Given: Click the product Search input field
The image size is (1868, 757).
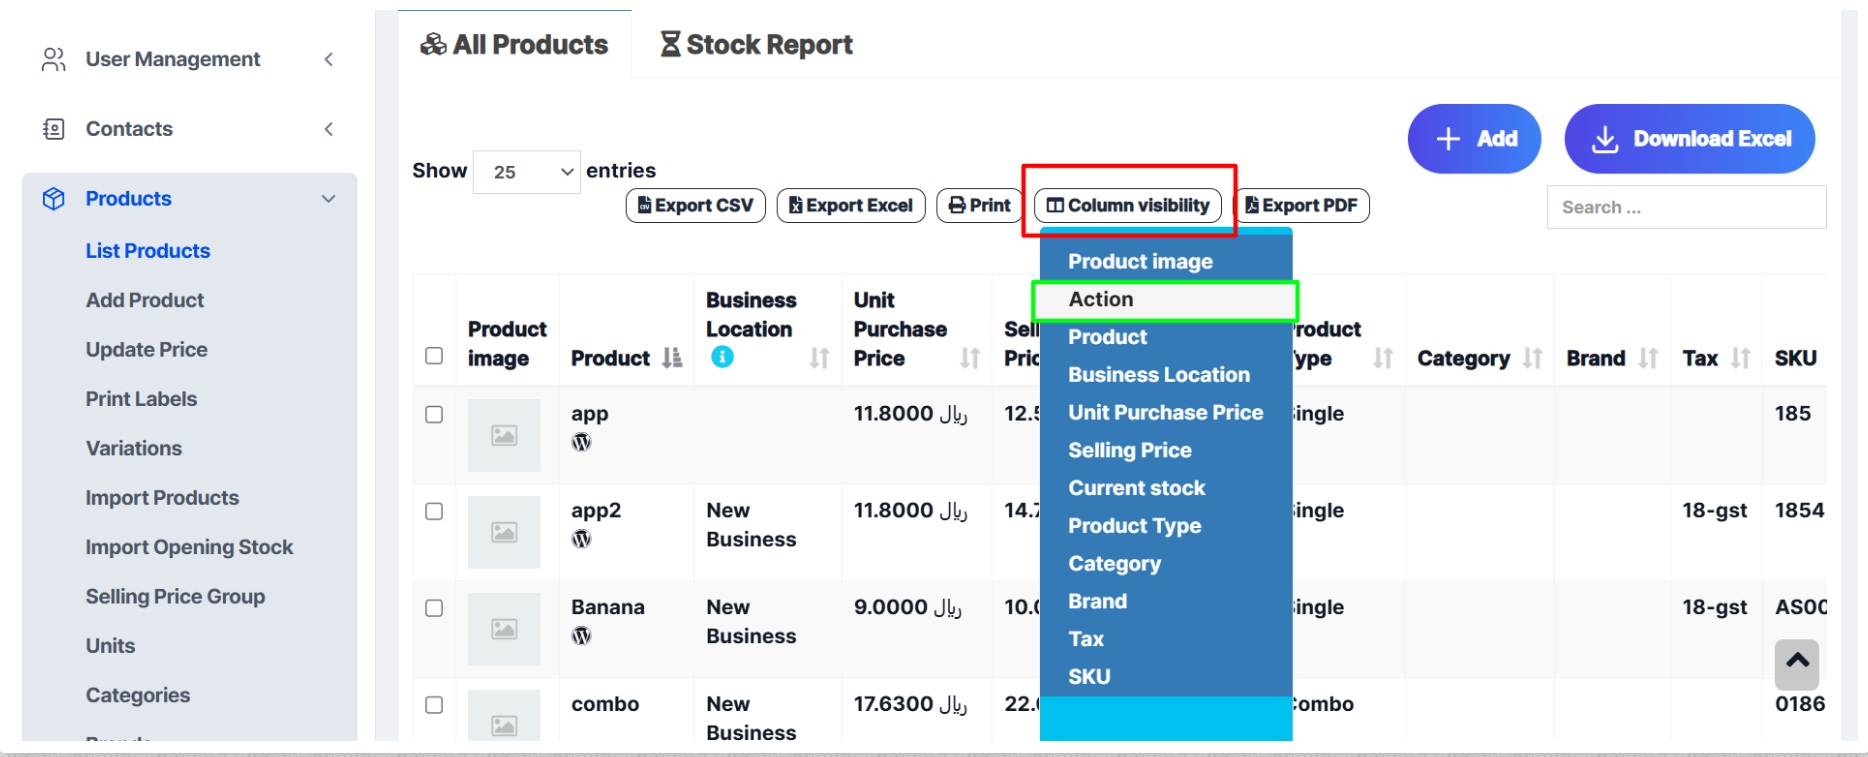Looking at the screenshot, I should click(1686, 207).
